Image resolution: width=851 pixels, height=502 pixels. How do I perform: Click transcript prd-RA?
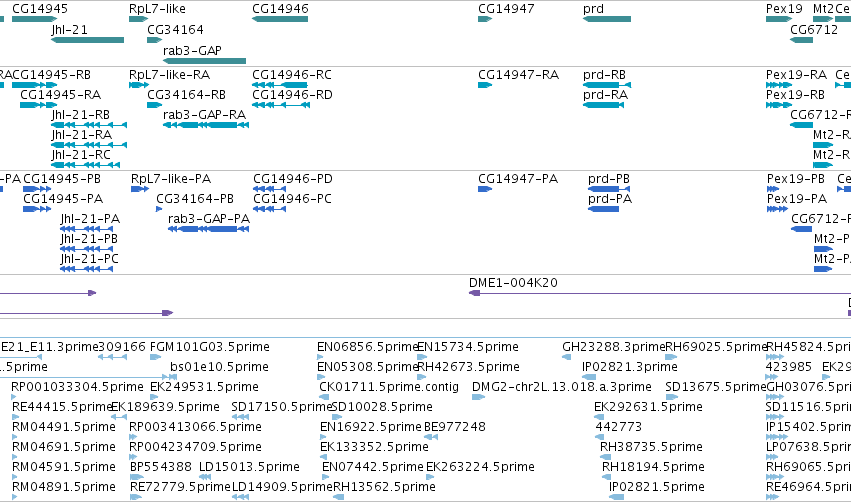pos(603,105)
